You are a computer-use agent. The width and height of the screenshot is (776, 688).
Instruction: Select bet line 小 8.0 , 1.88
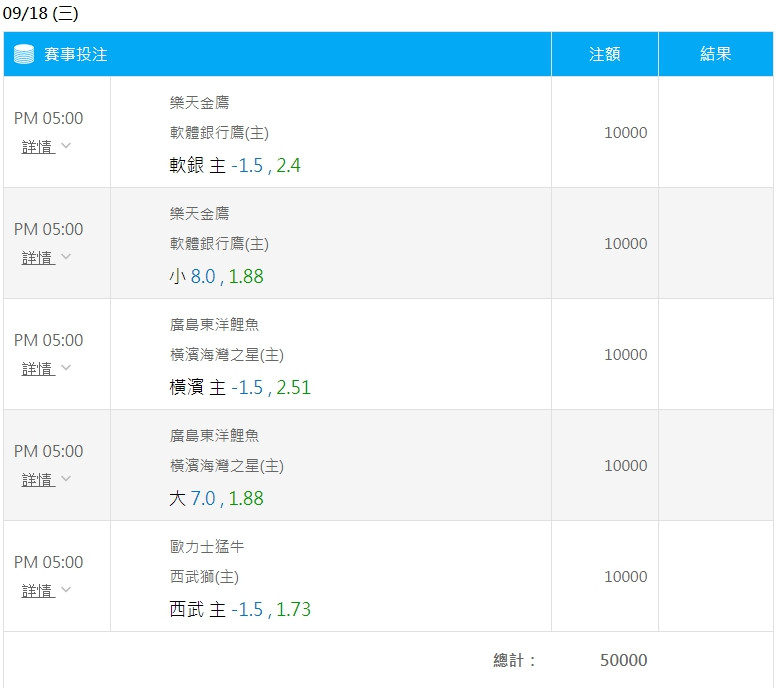point(216,276)
